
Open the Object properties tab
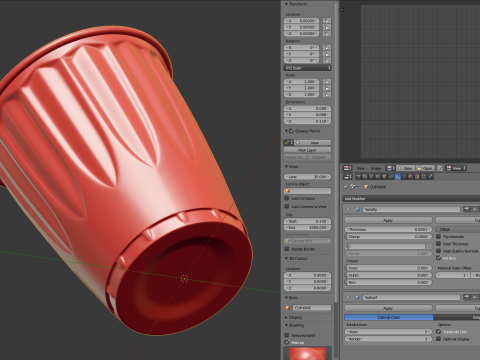pyautogui.click(x=384, y=176)
